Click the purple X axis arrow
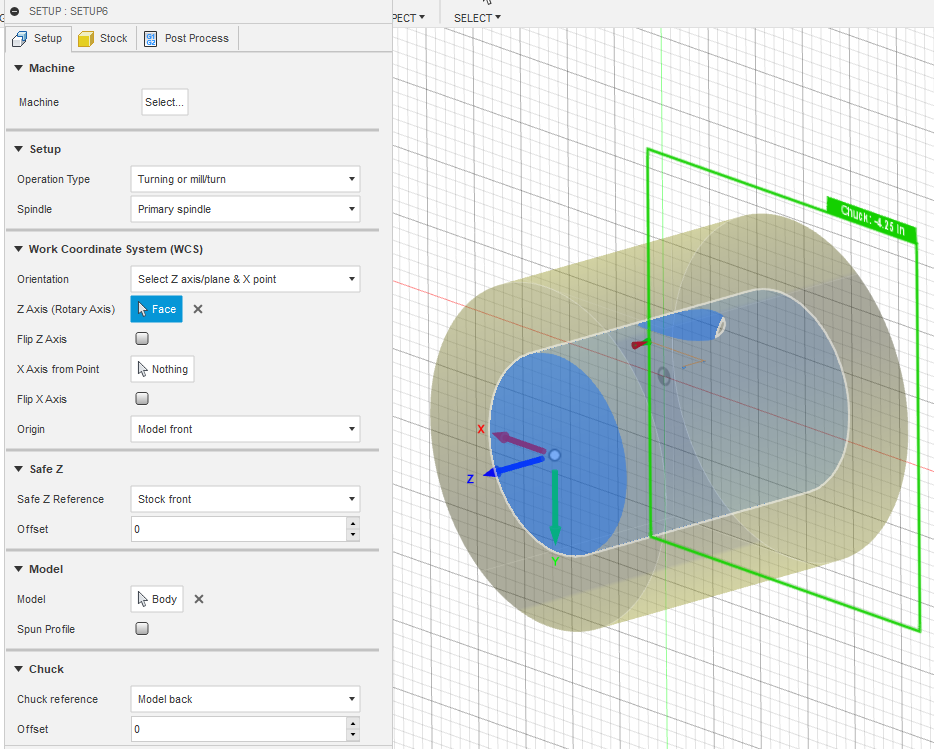The height and width of the screenshot is (749, 934). [518, 442]
